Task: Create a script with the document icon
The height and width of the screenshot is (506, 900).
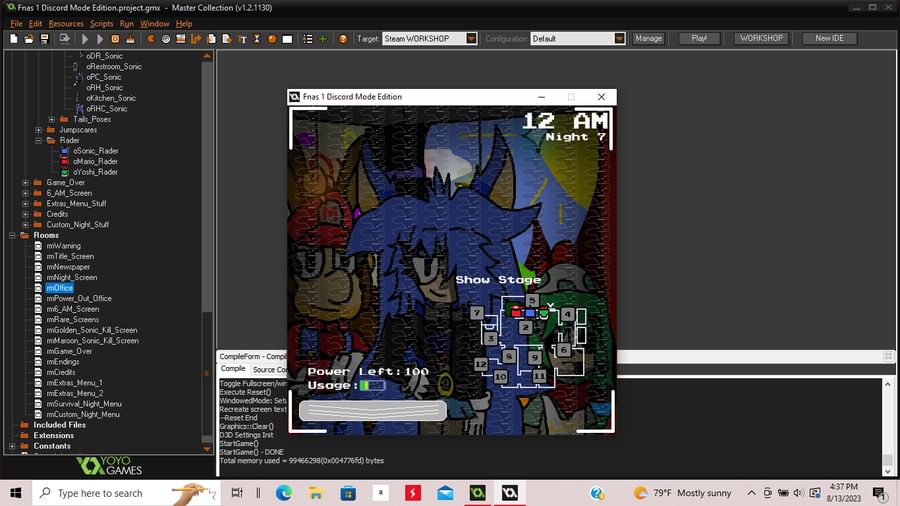Action: pos(211,39)
